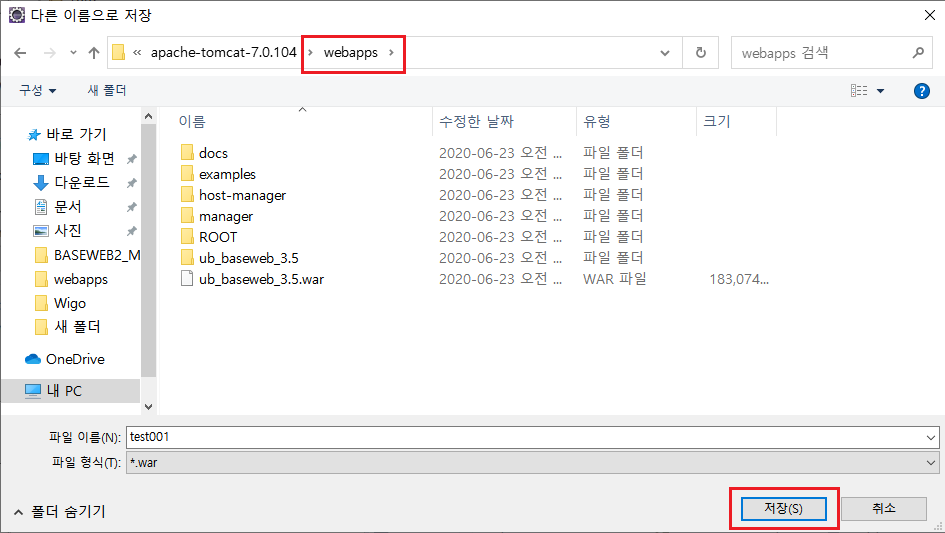The image size is (945, 533).
Task: Click sidebar scrollbar down arrow
Action: (149, 407)
